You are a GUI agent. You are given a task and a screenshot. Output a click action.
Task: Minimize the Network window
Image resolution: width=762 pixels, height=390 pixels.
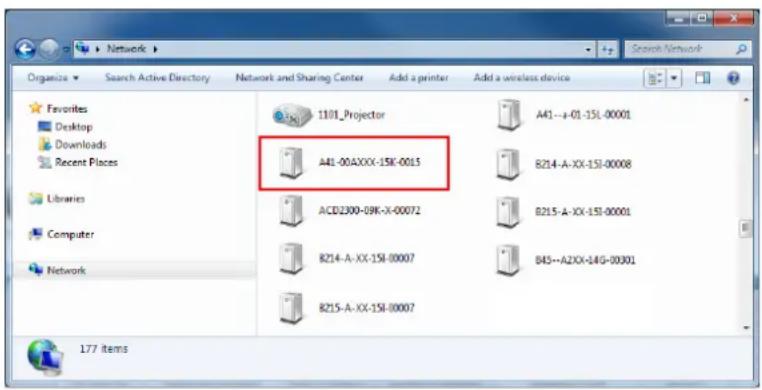click(x=679, y=19)
